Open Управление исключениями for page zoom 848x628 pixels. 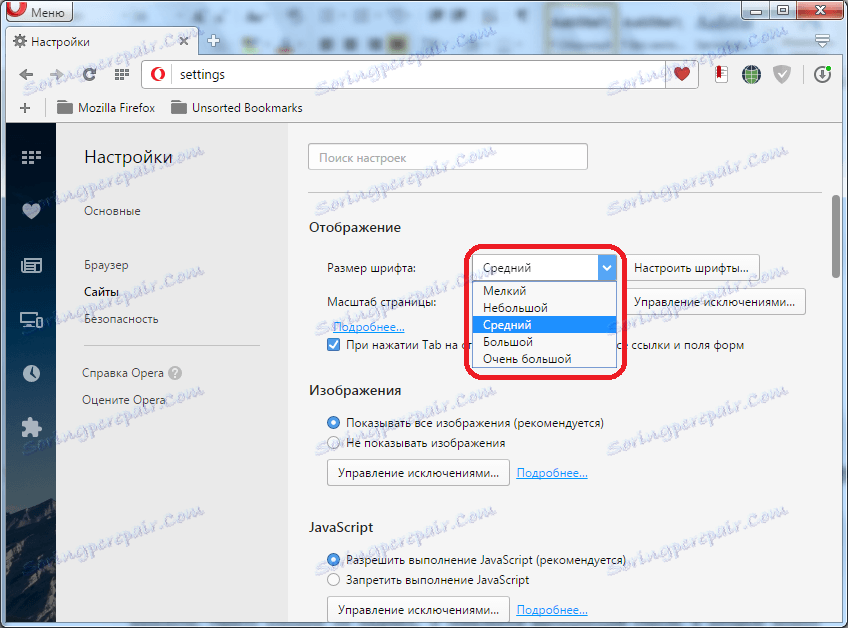click(715, 301)
